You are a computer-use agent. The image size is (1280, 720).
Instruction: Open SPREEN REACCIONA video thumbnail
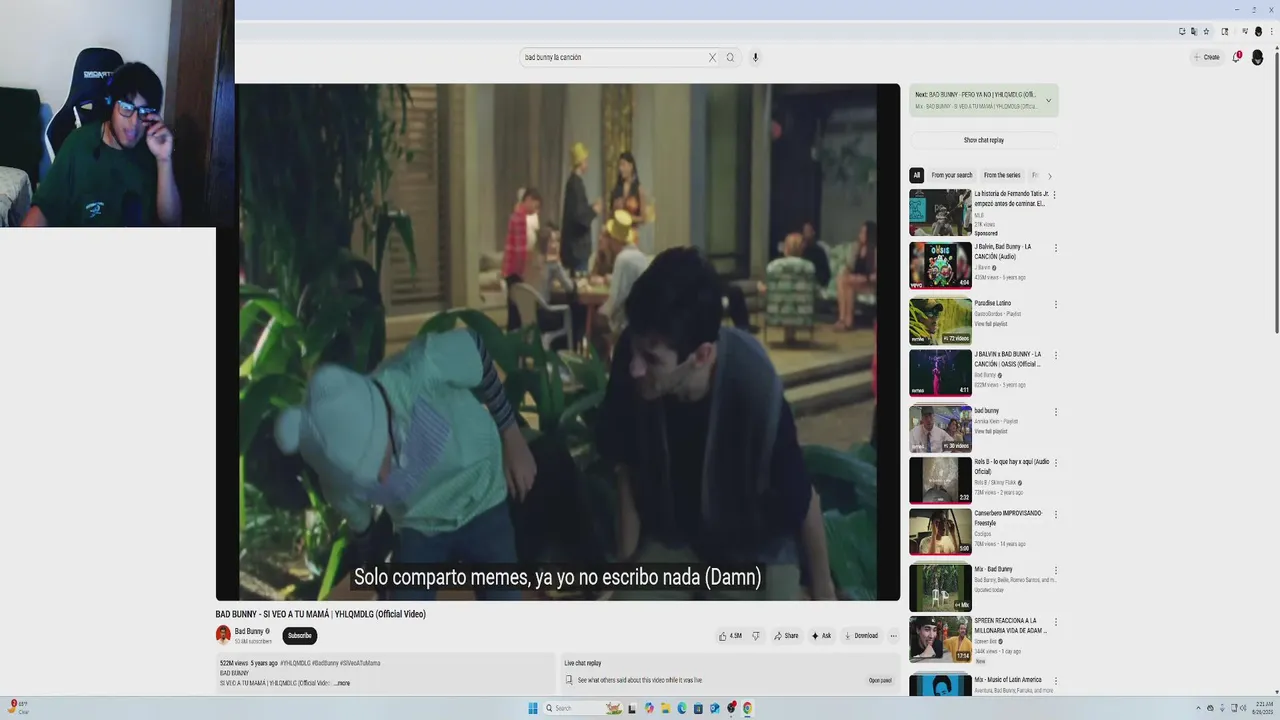point(940,640)
